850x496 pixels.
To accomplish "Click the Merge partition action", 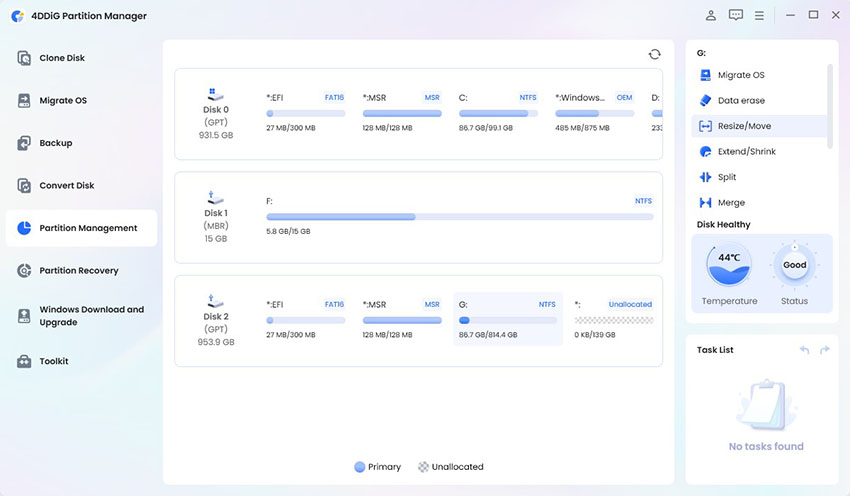I will click(x=731, y=203).
